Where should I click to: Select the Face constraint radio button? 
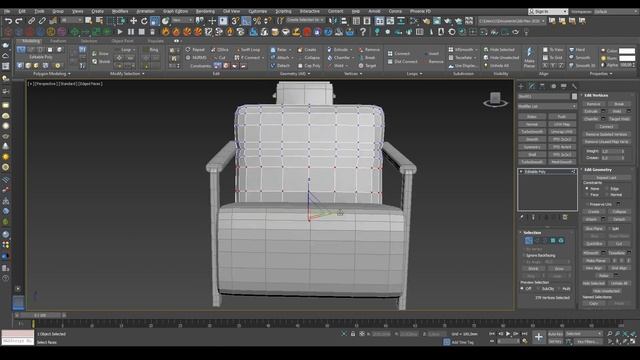587,195
